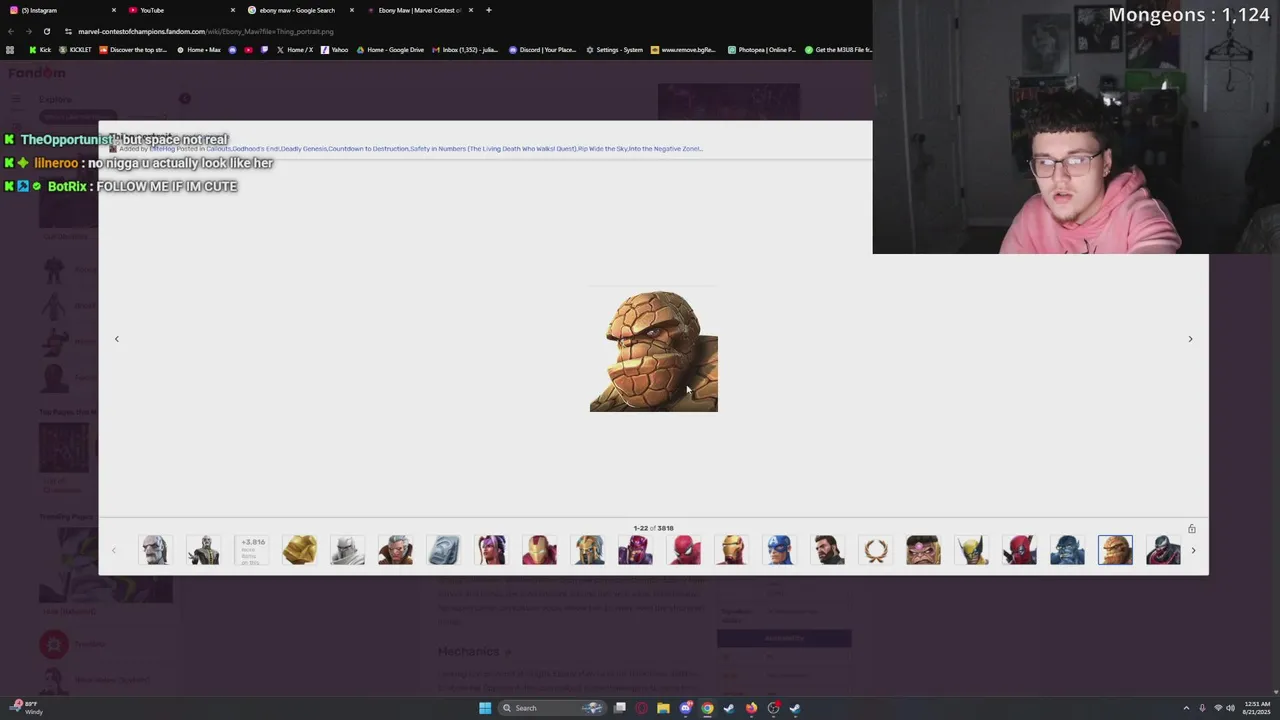The width and height of the screenshot is (1280, 720).
Task: Select the first gray-faced thumbnail
Action: [x=155, y=550]
